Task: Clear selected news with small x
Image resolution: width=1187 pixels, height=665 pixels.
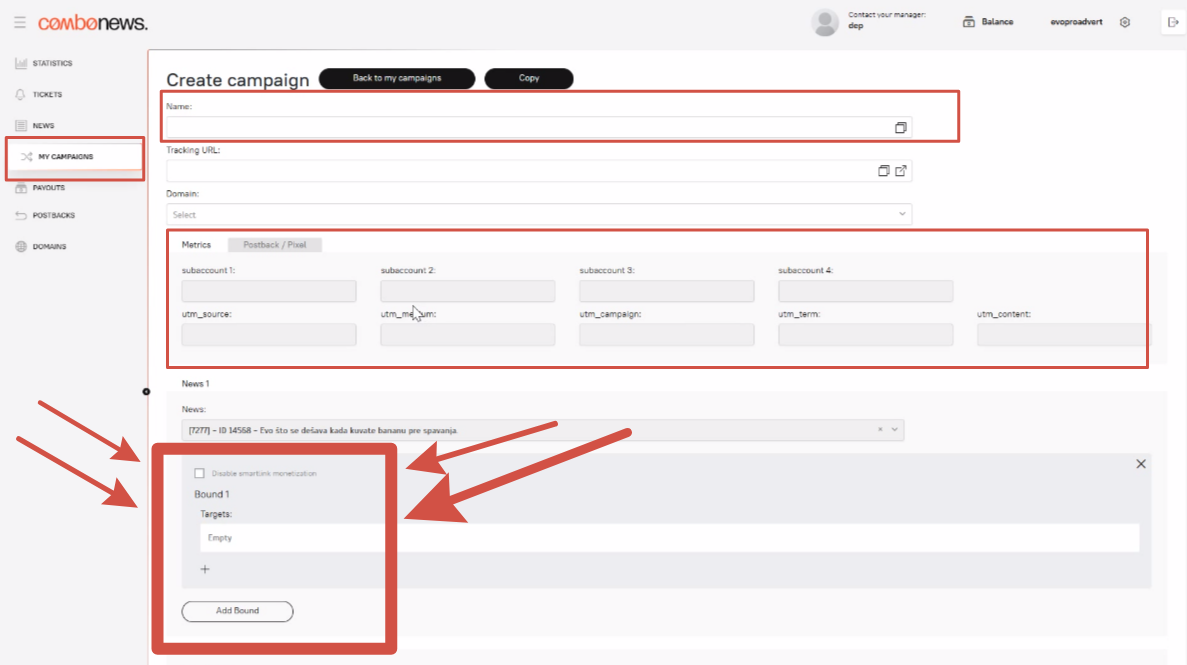Action: (x=880, y=430)
